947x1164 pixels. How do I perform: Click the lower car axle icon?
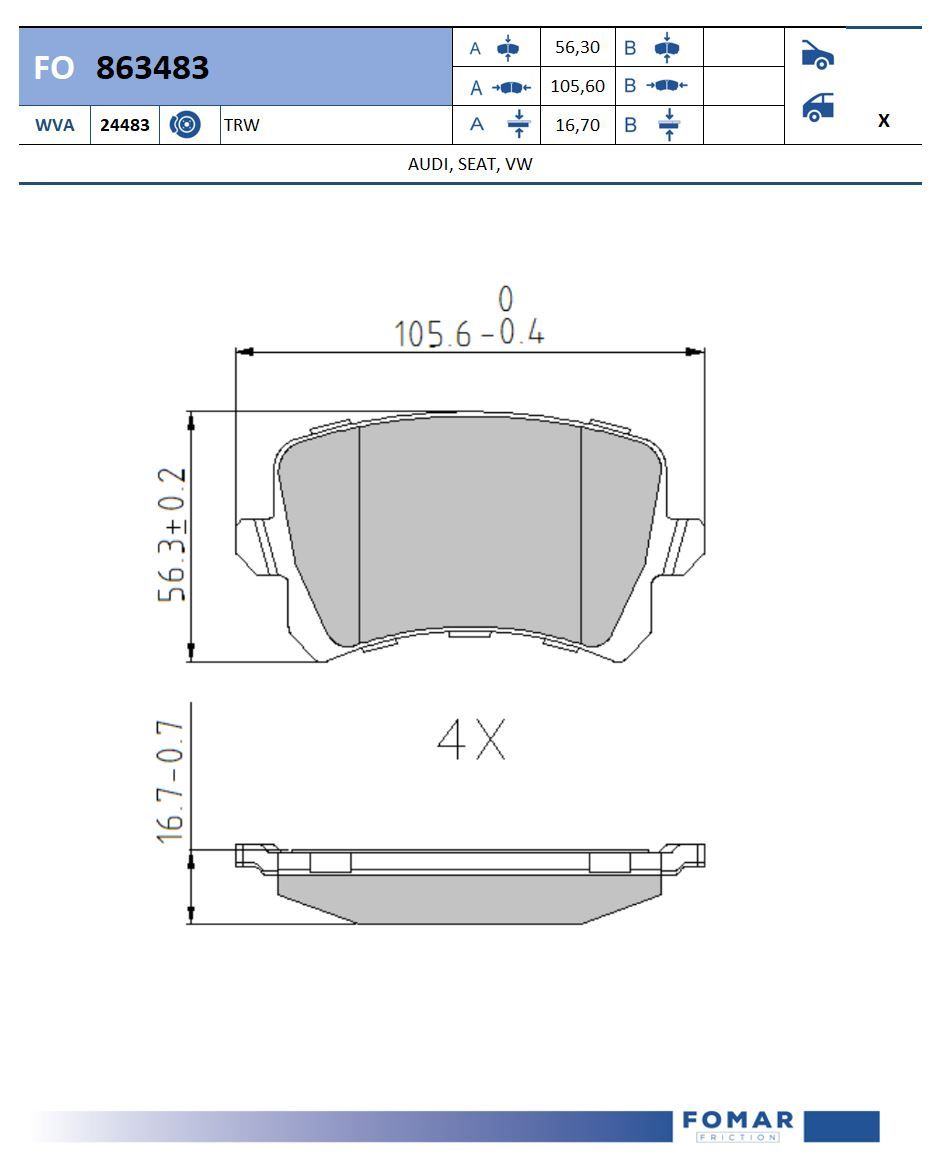click(817, 107)
